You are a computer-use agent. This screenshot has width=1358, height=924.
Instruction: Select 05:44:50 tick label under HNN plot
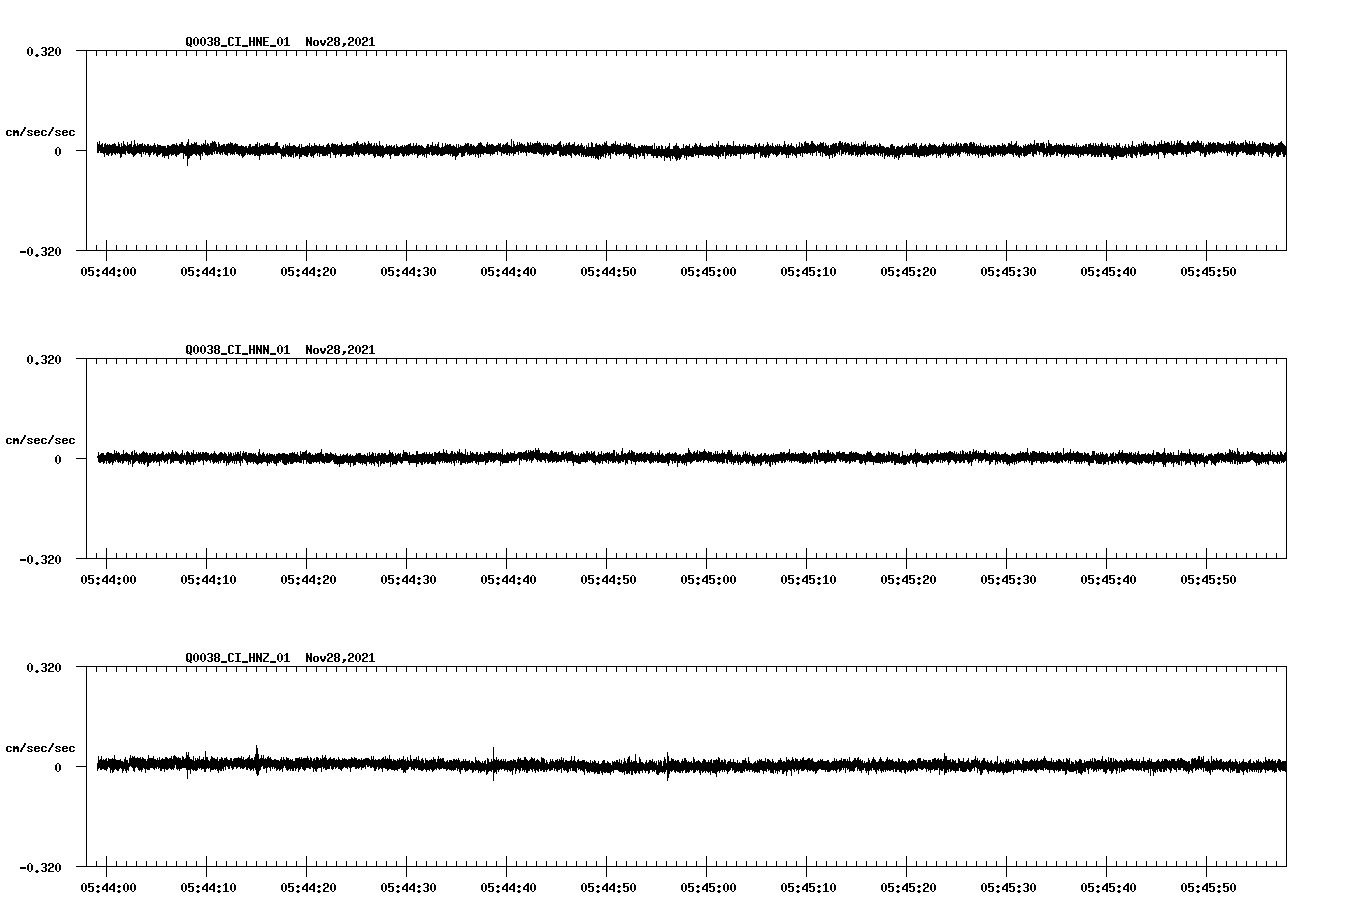[x=608, y=580]
